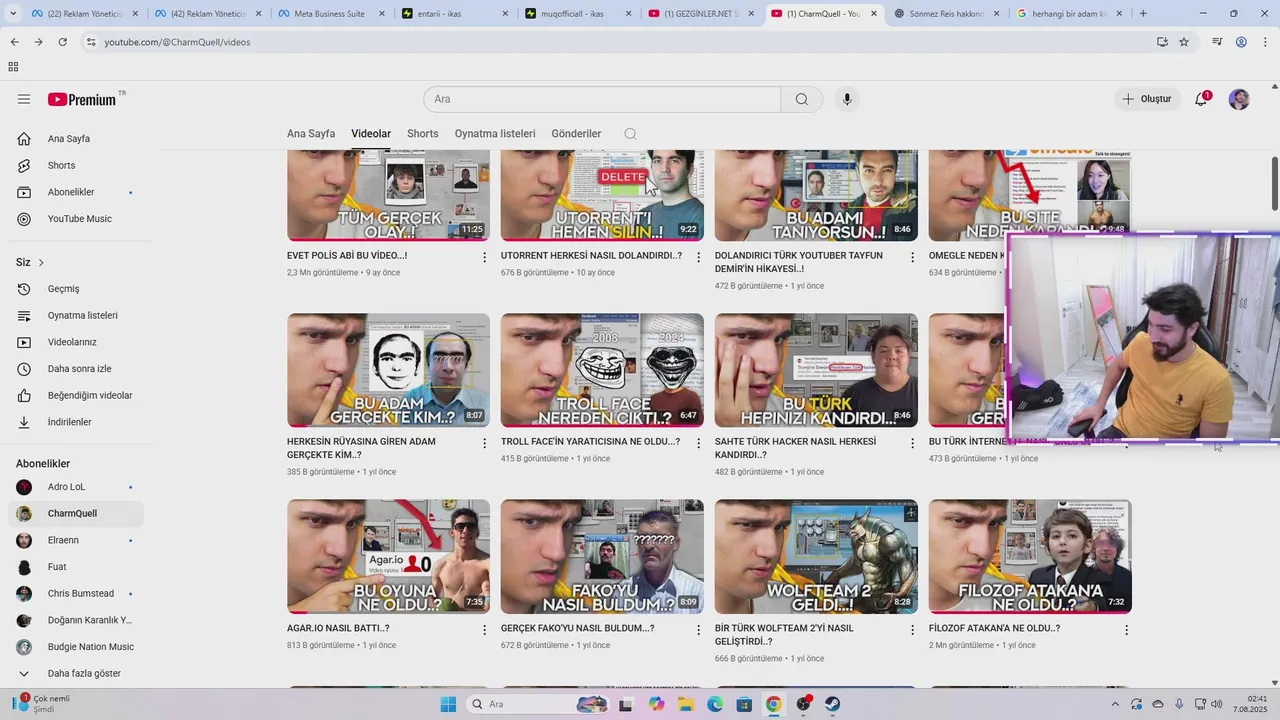Open WOLFTEAM 2 GELDİ video thumbnail
Image resolution: width=1280 pixels, height=720 pixels.
click(816, 557)
